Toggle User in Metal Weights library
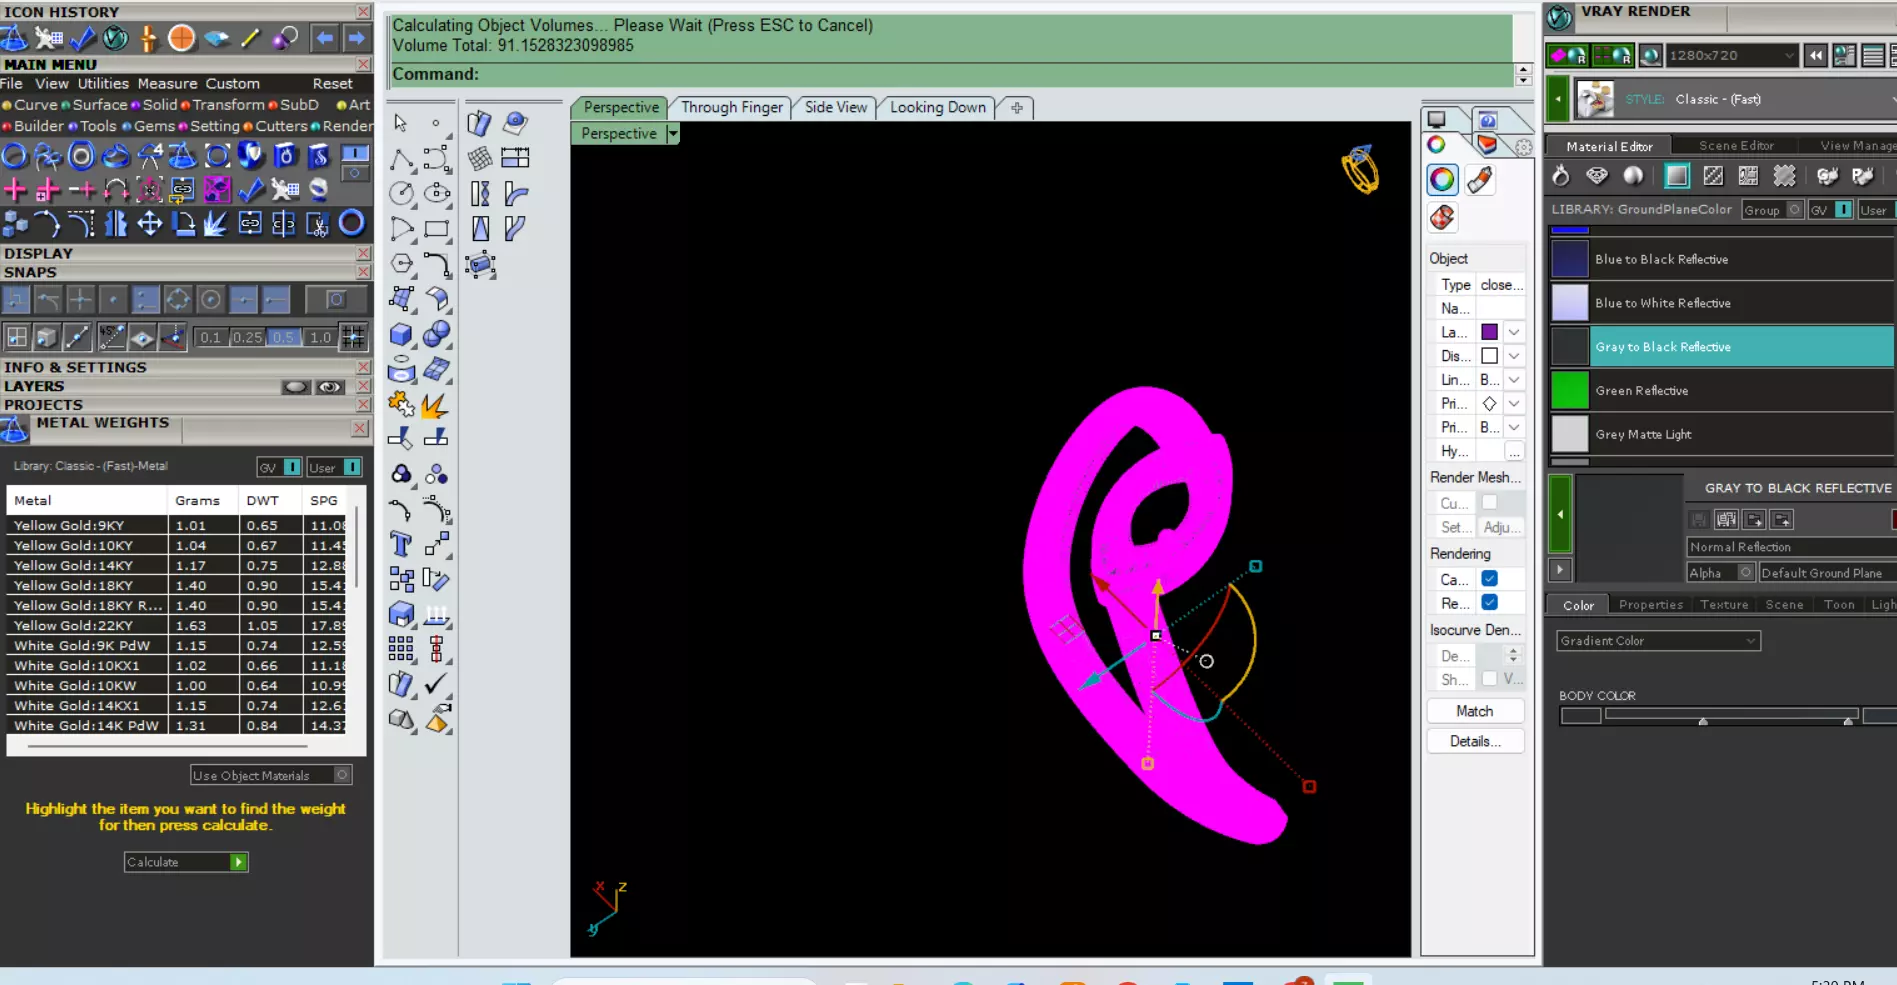The image size is (1897, 985). [334, 467]
